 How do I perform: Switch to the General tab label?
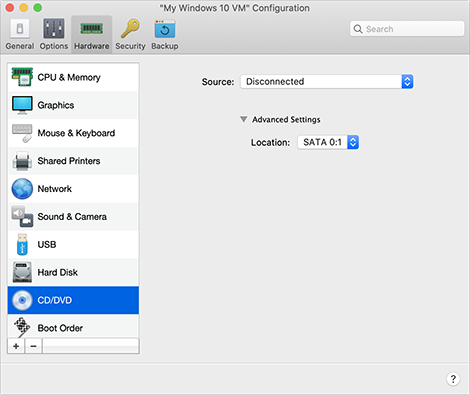tap(20, 46)
